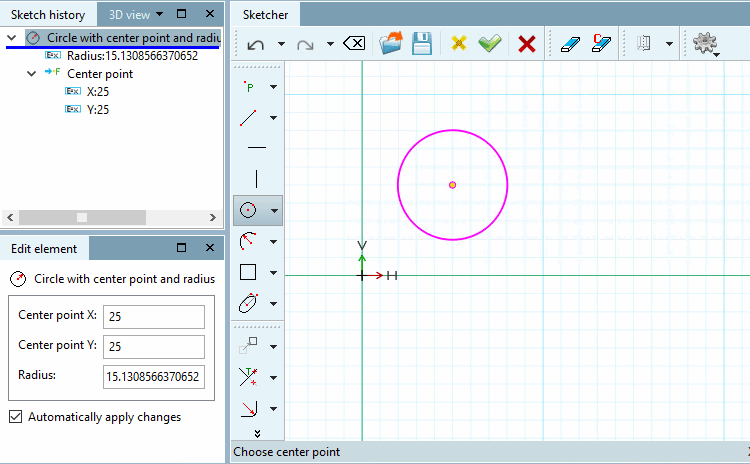Select the diagonal Line tool
This screenshot has height=464, width=750.
(248, 118)
